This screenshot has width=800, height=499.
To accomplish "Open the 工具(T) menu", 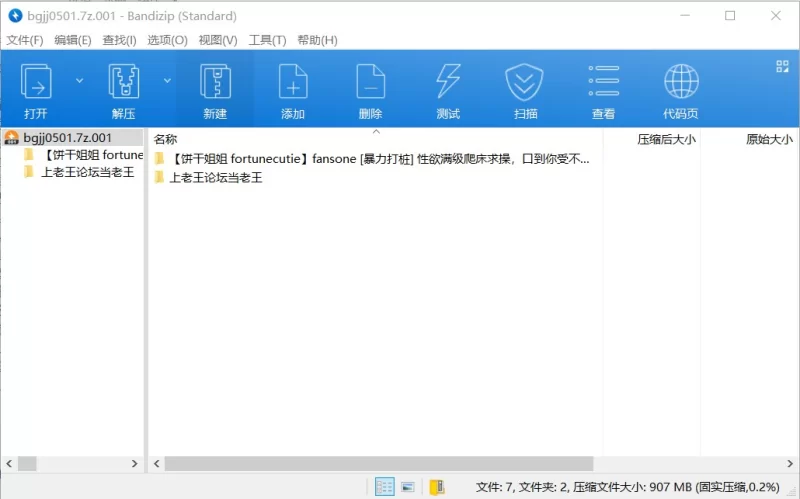I will (x=267, y=40).
